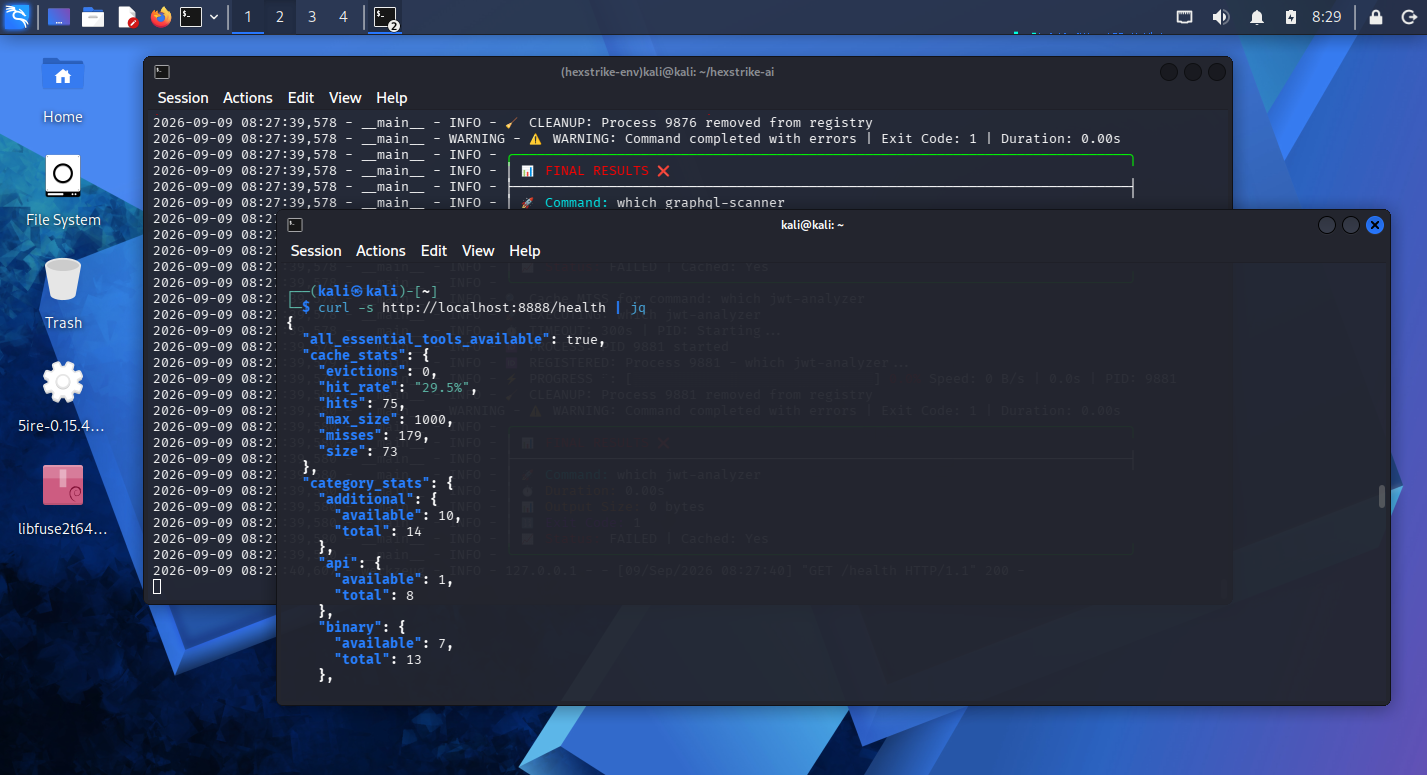Open the terminal launcher in the panel

click(191, 17)
